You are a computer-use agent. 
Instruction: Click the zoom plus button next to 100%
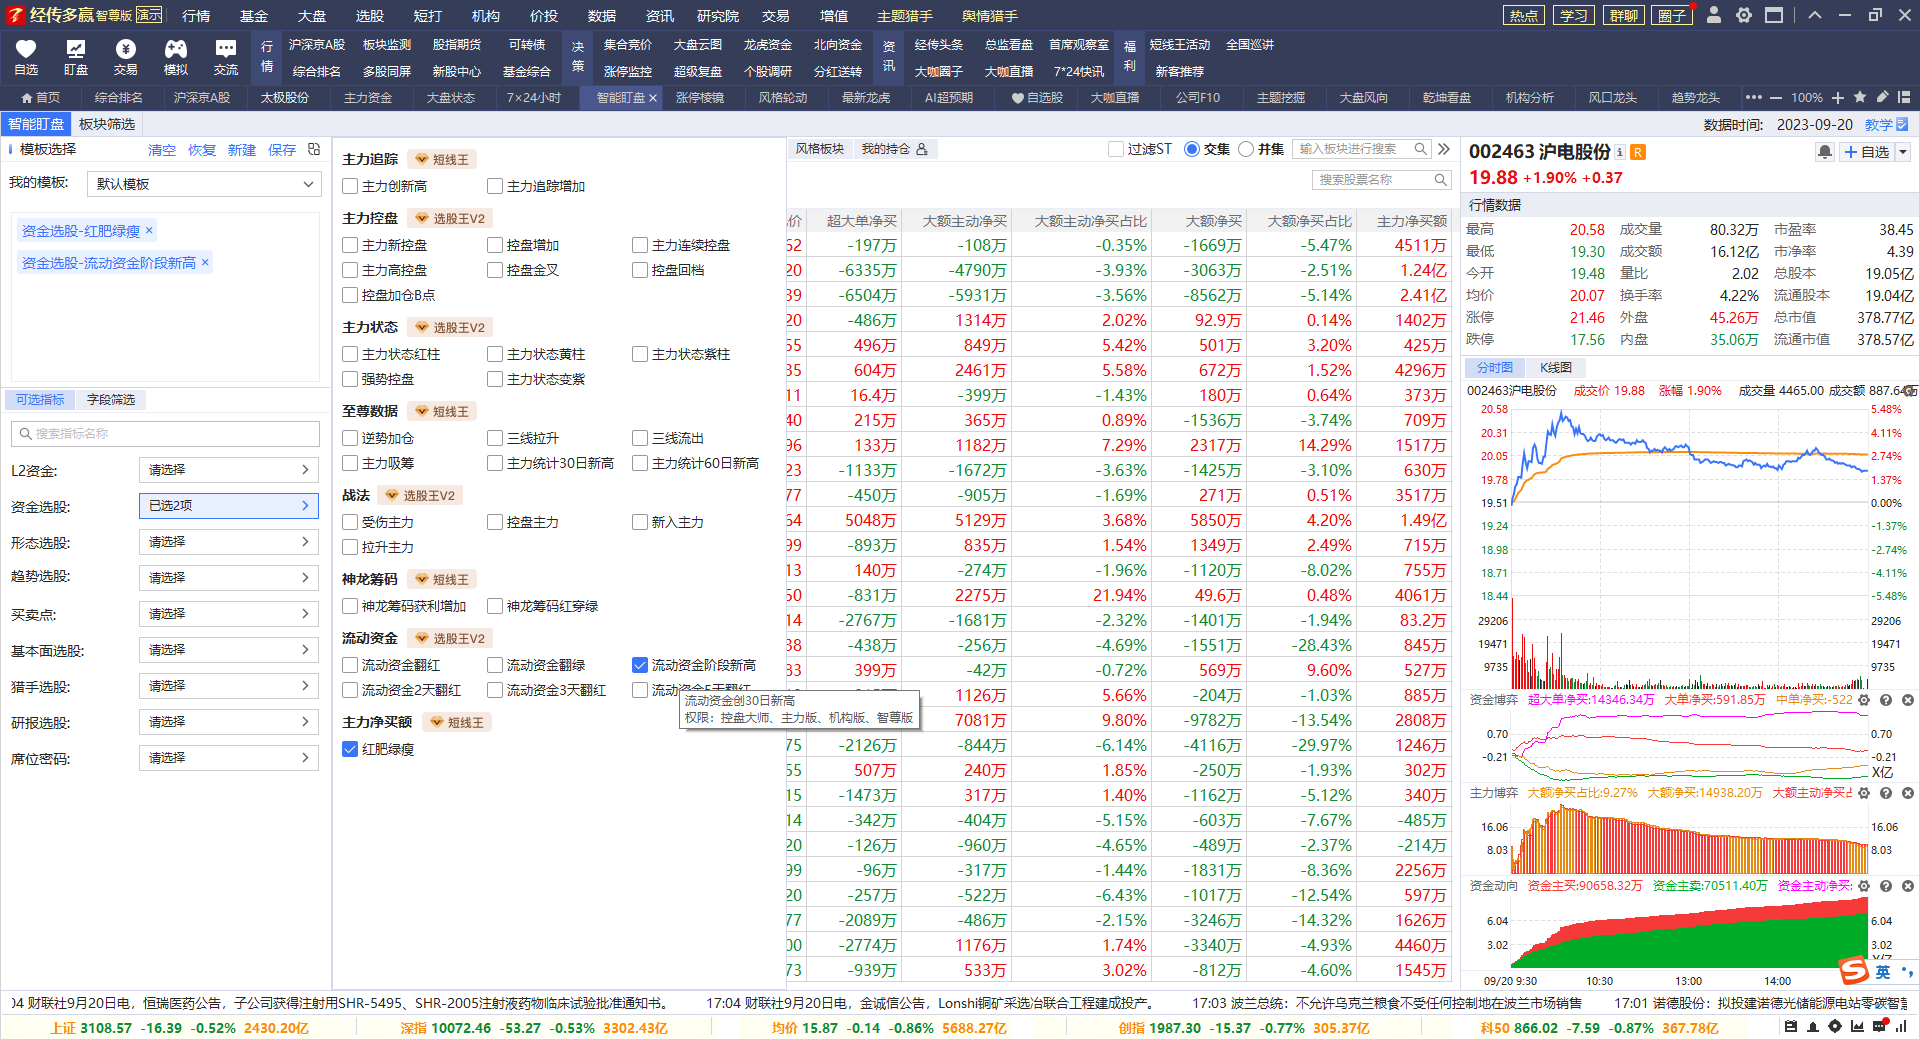click(x=1838, y=97)
